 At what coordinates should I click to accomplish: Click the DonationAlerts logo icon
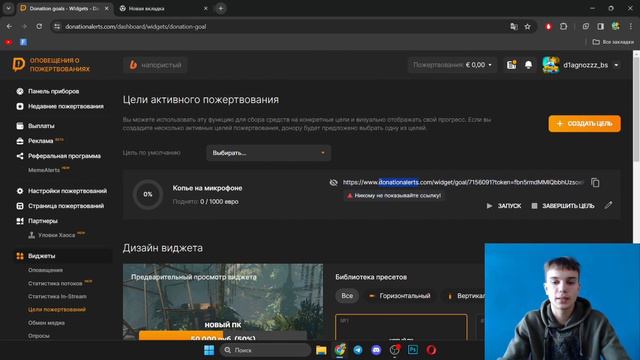18,64
